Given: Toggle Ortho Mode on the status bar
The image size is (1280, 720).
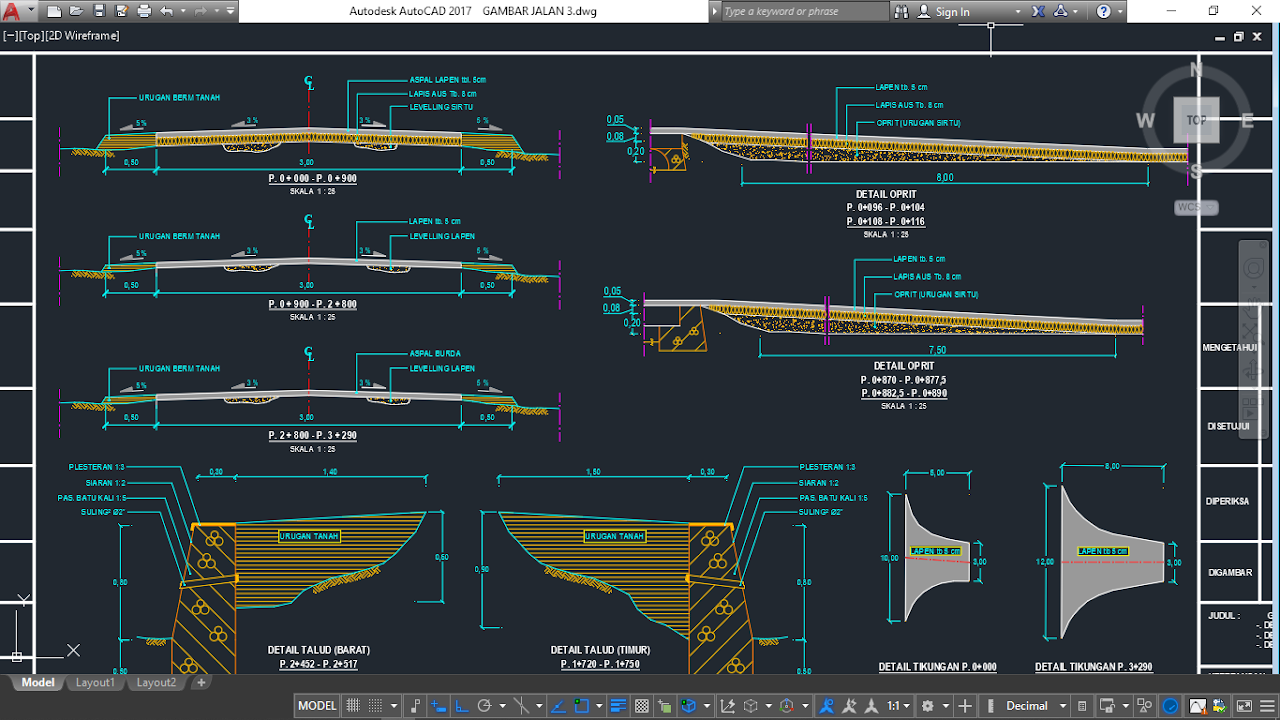Looking at the screenshot, I should (462, 705).
